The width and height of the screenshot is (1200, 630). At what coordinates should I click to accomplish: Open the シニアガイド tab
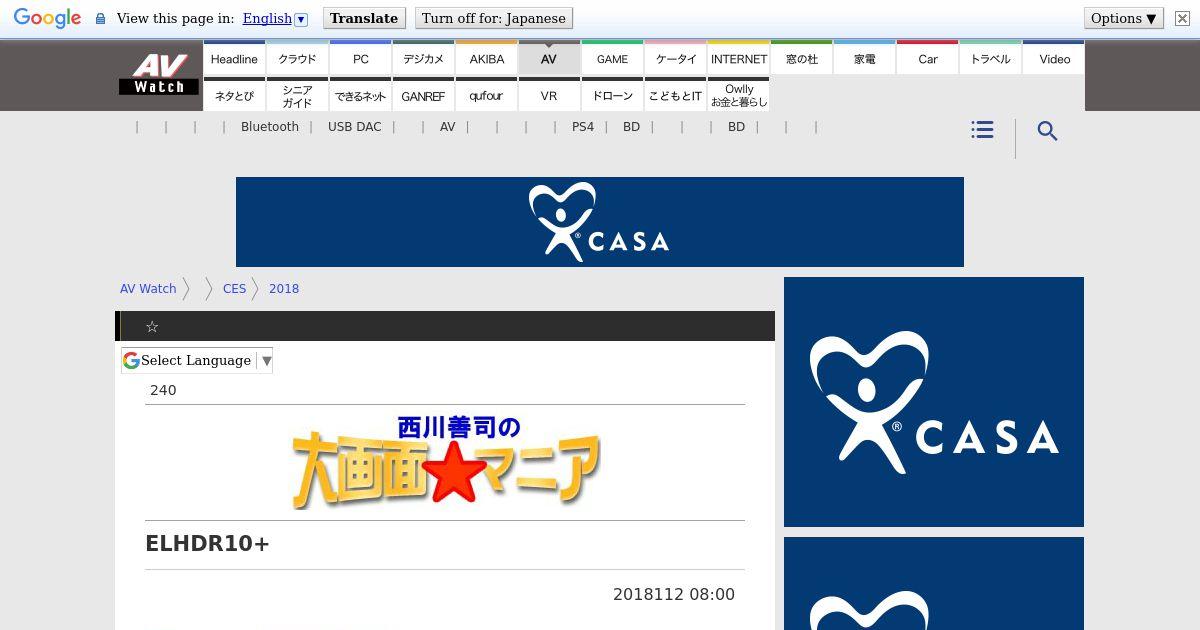[297, 95]
